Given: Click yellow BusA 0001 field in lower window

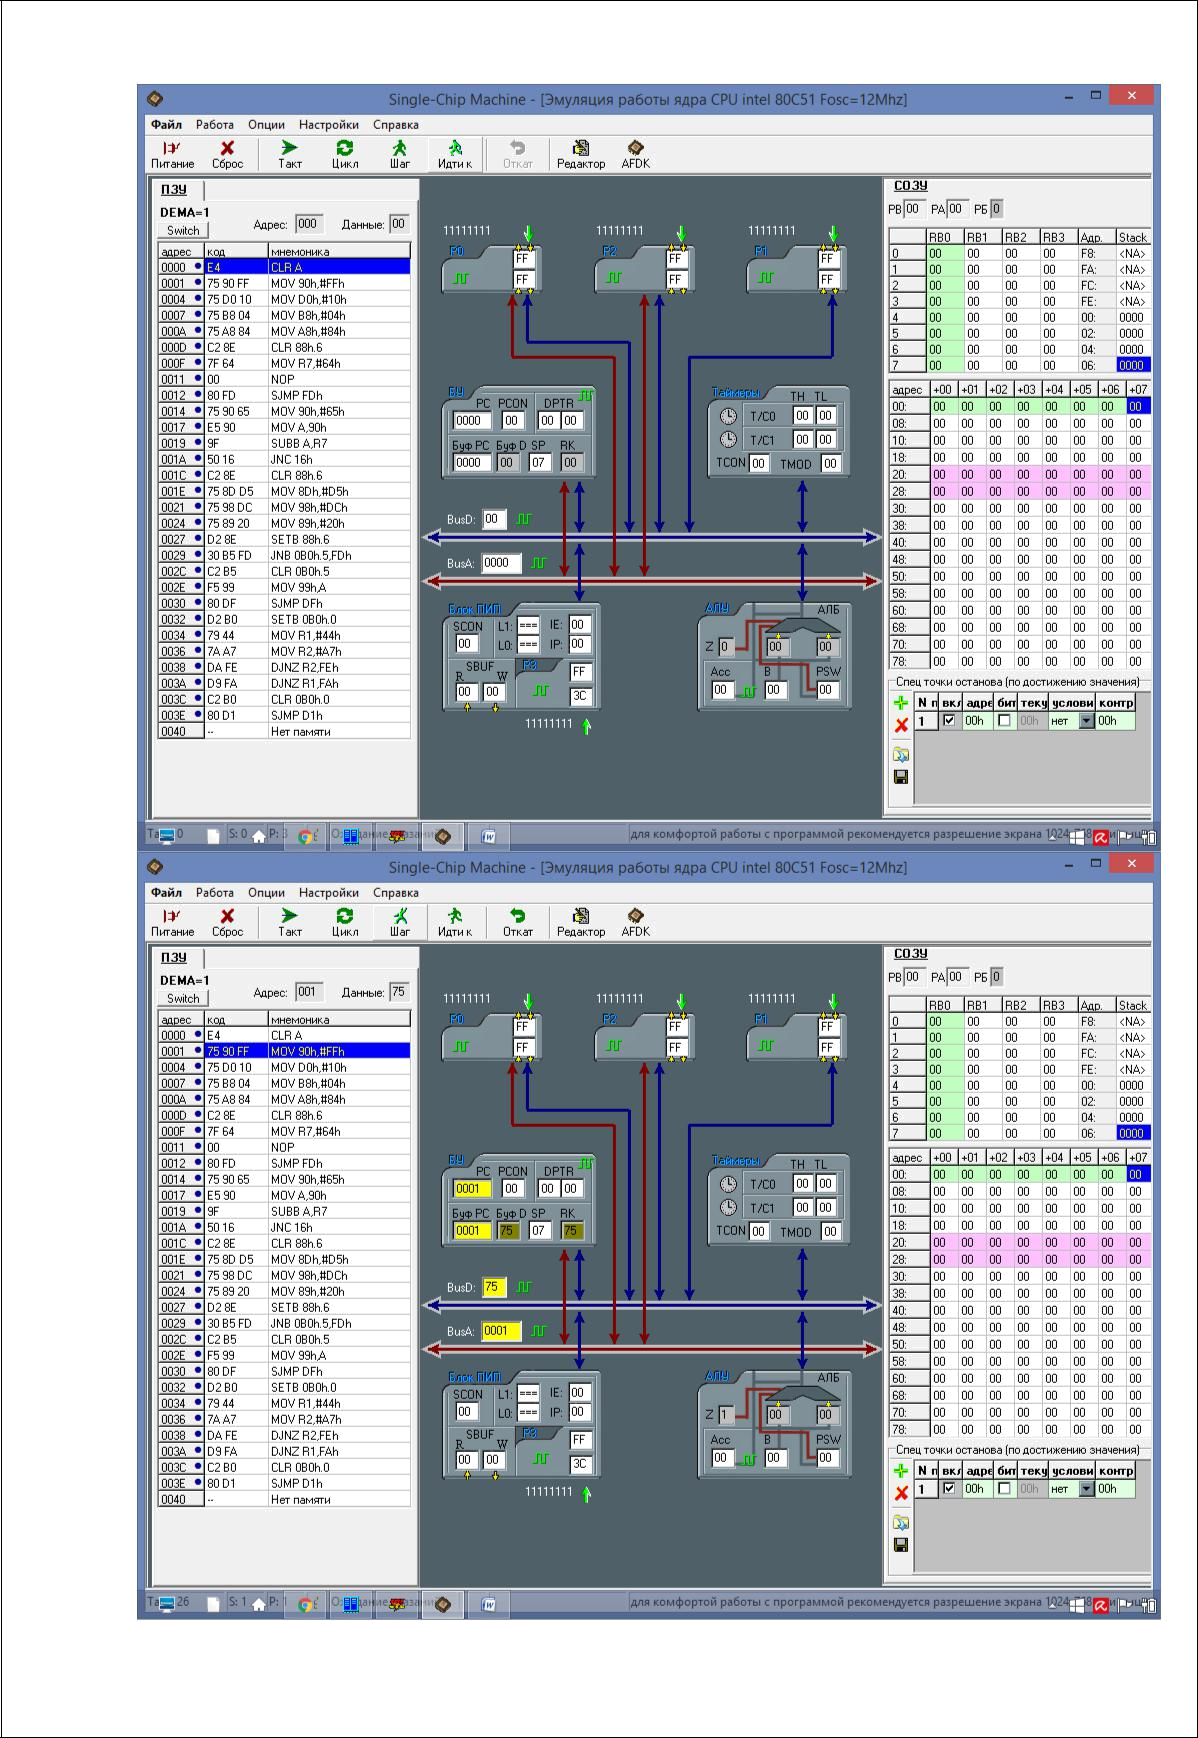Looking at the screenshot, I should click(x=502, y=1331).
